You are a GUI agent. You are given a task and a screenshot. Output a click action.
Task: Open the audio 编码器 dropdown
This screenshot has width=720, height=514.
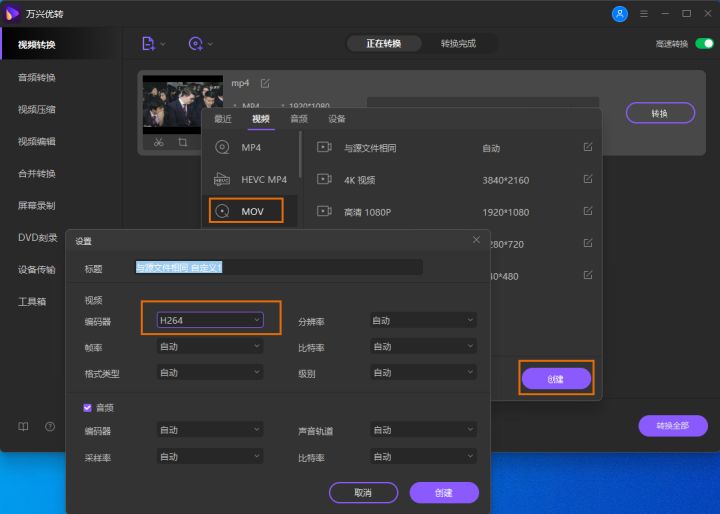coord(210,430)
